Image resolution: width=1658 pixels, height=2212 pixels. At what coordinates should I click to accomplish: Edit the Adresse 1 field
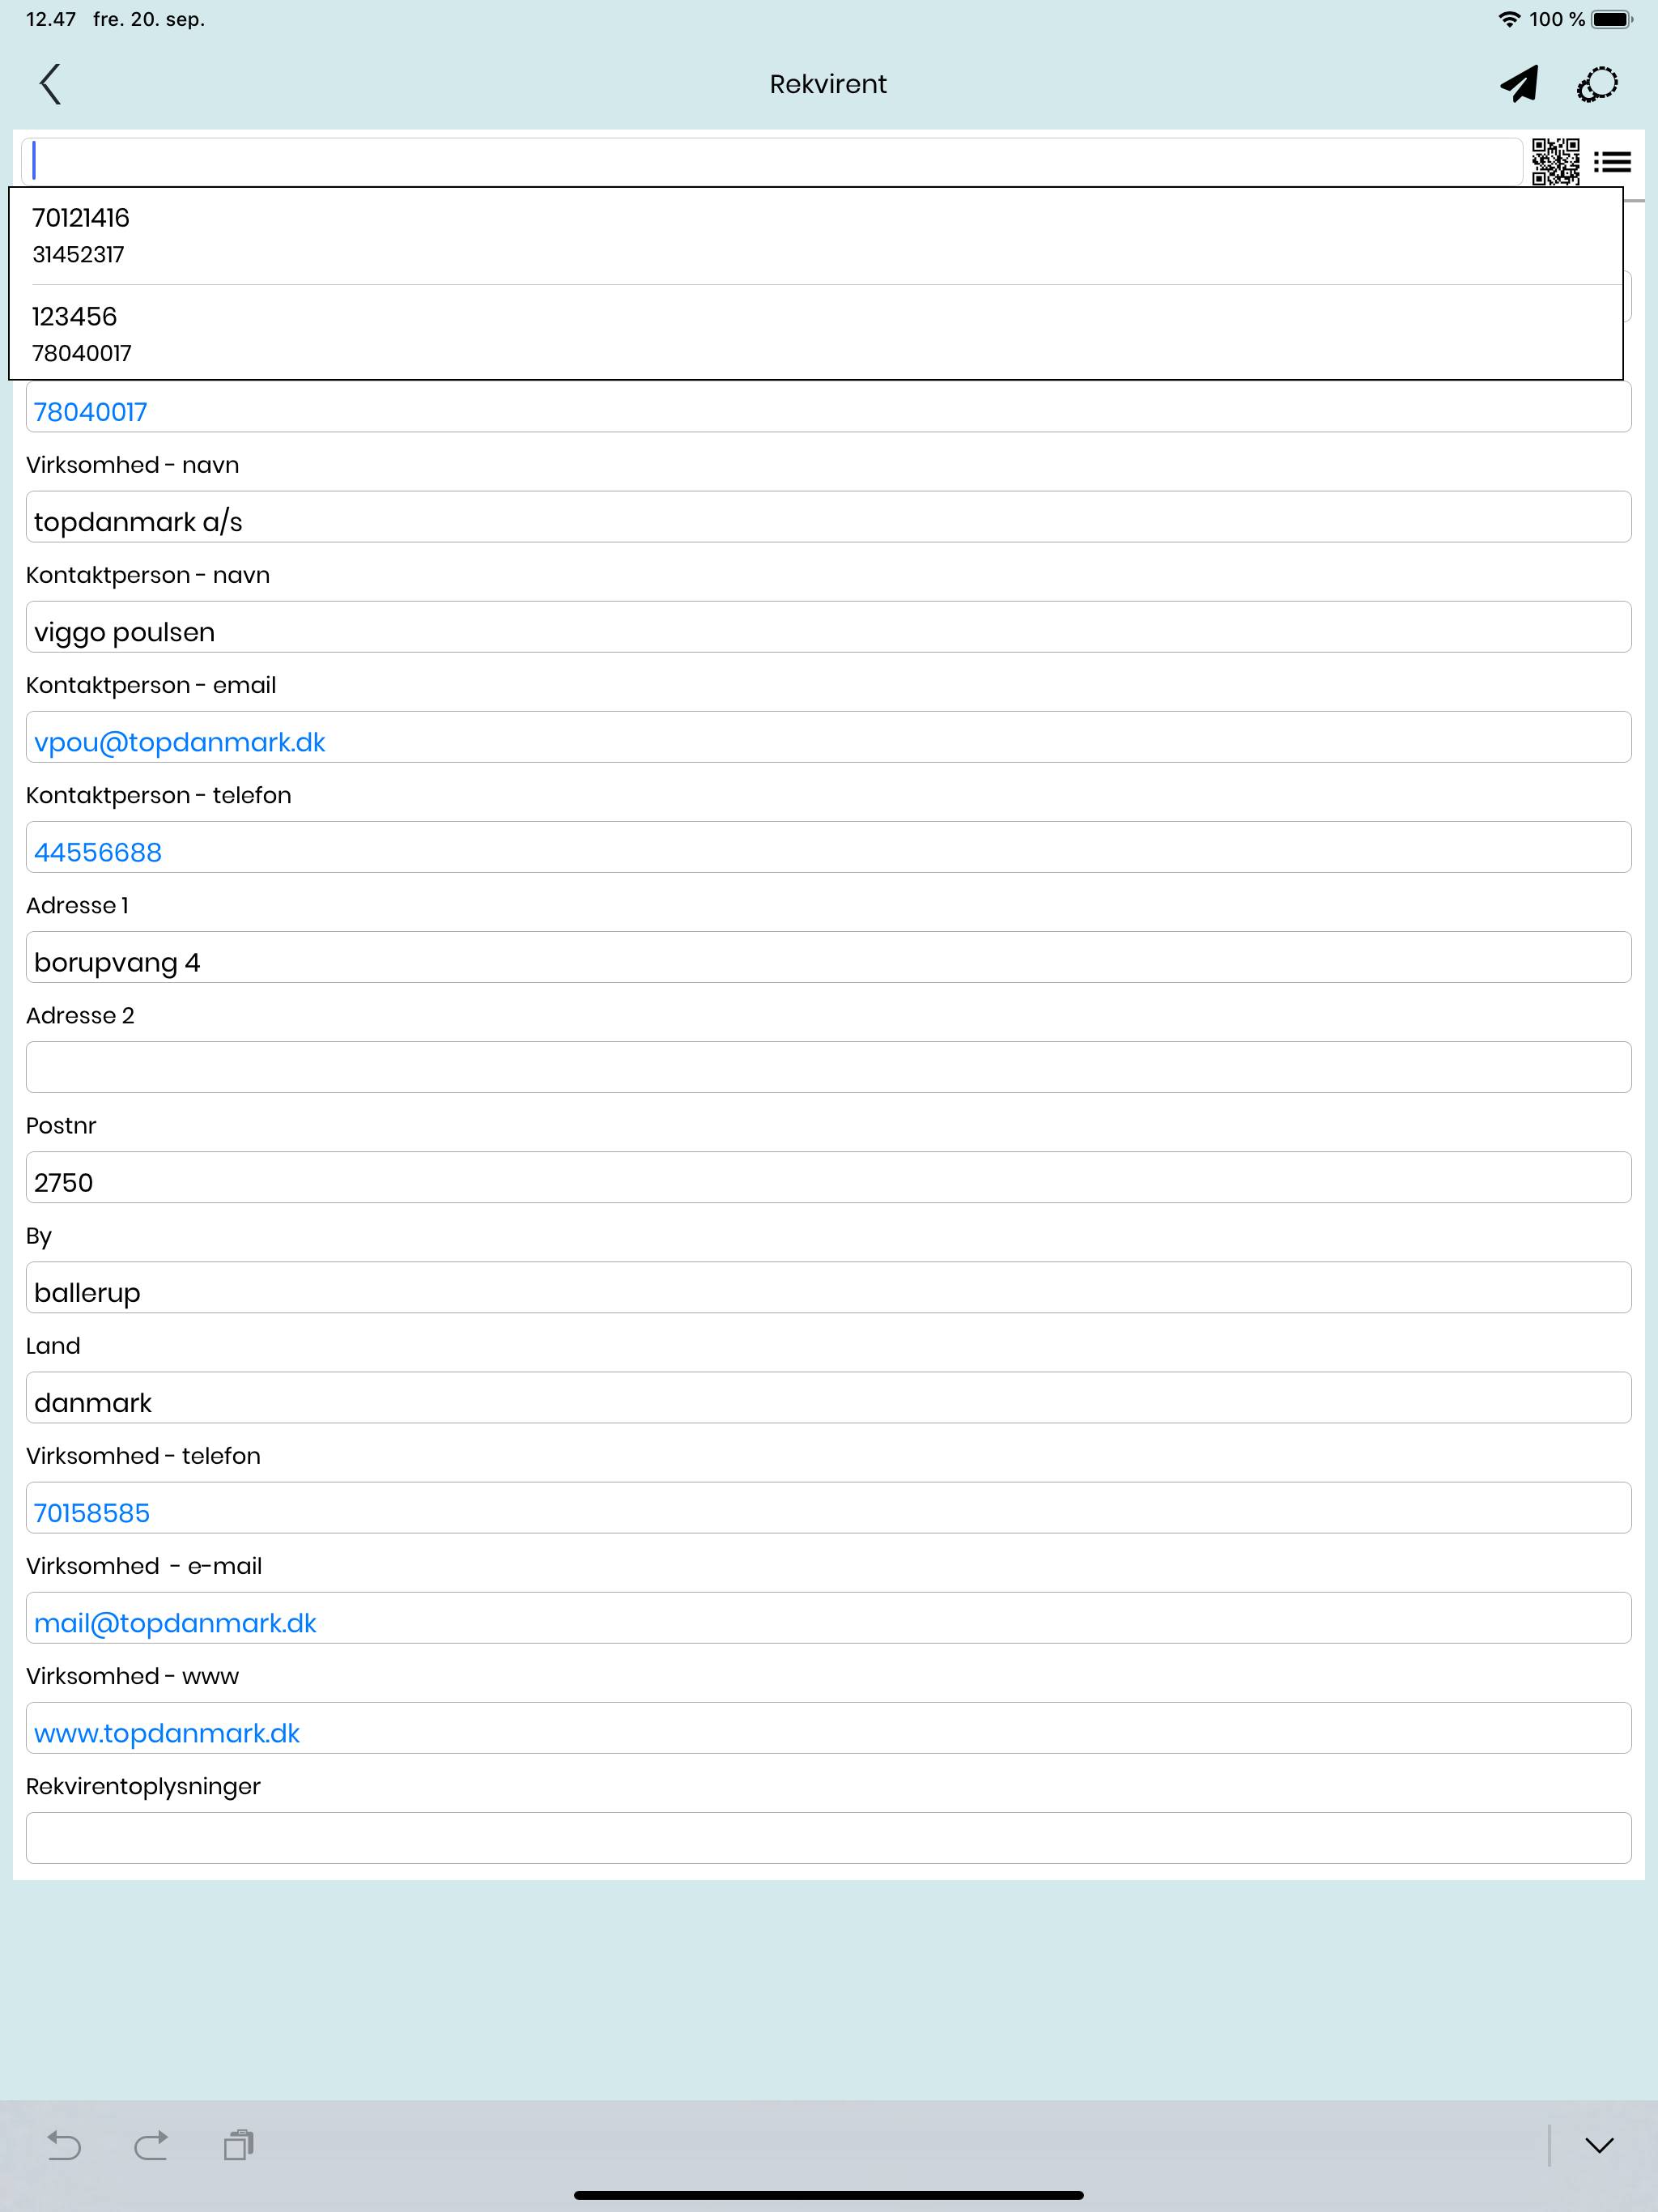point(828,957)
